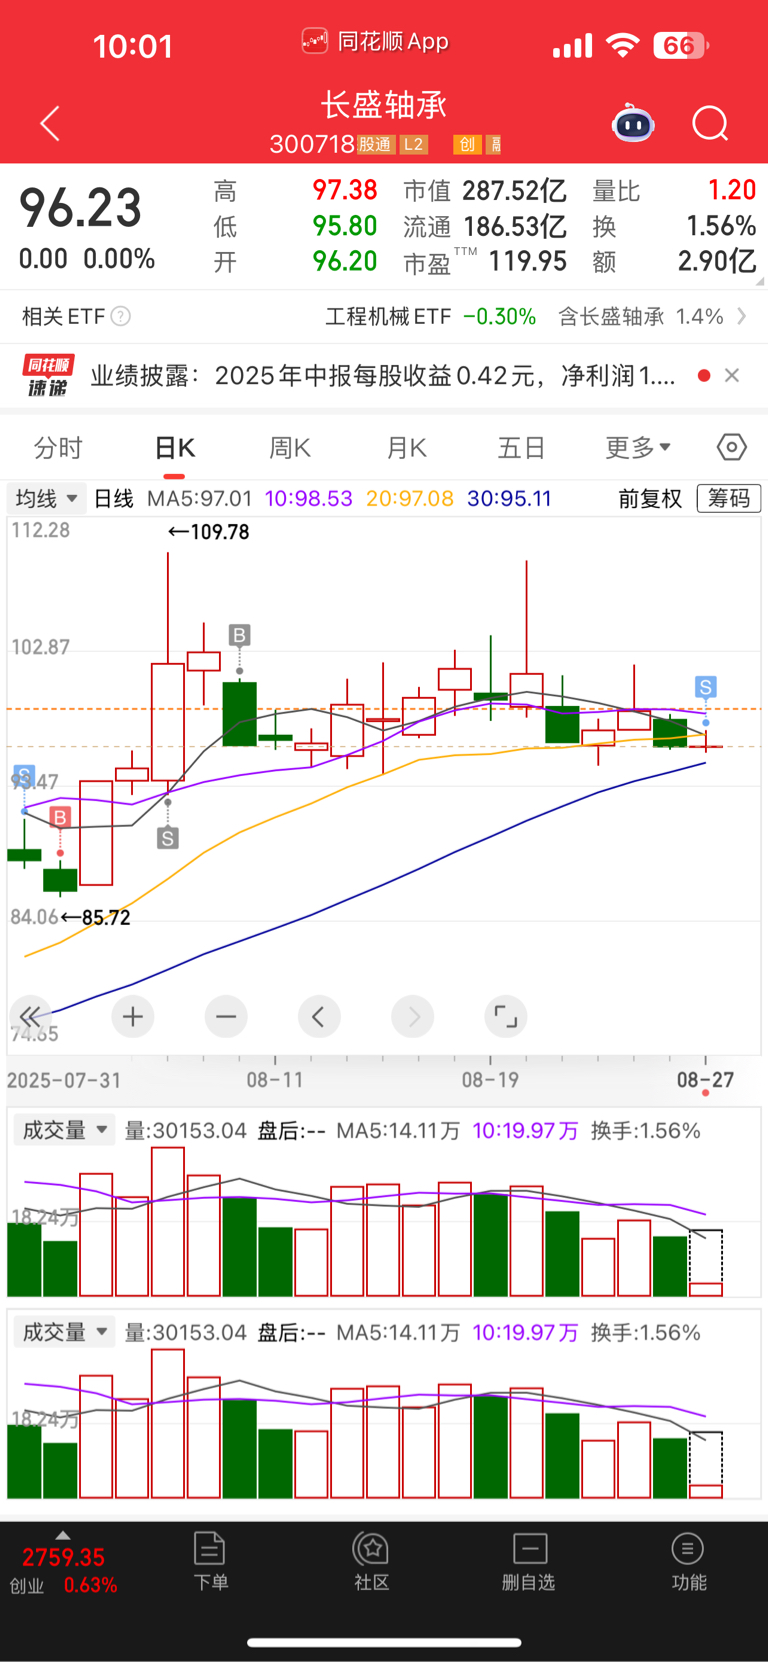Tap the blue S marker near 08-27
Screen dimensions: 768x1662
tap(706, 687)
